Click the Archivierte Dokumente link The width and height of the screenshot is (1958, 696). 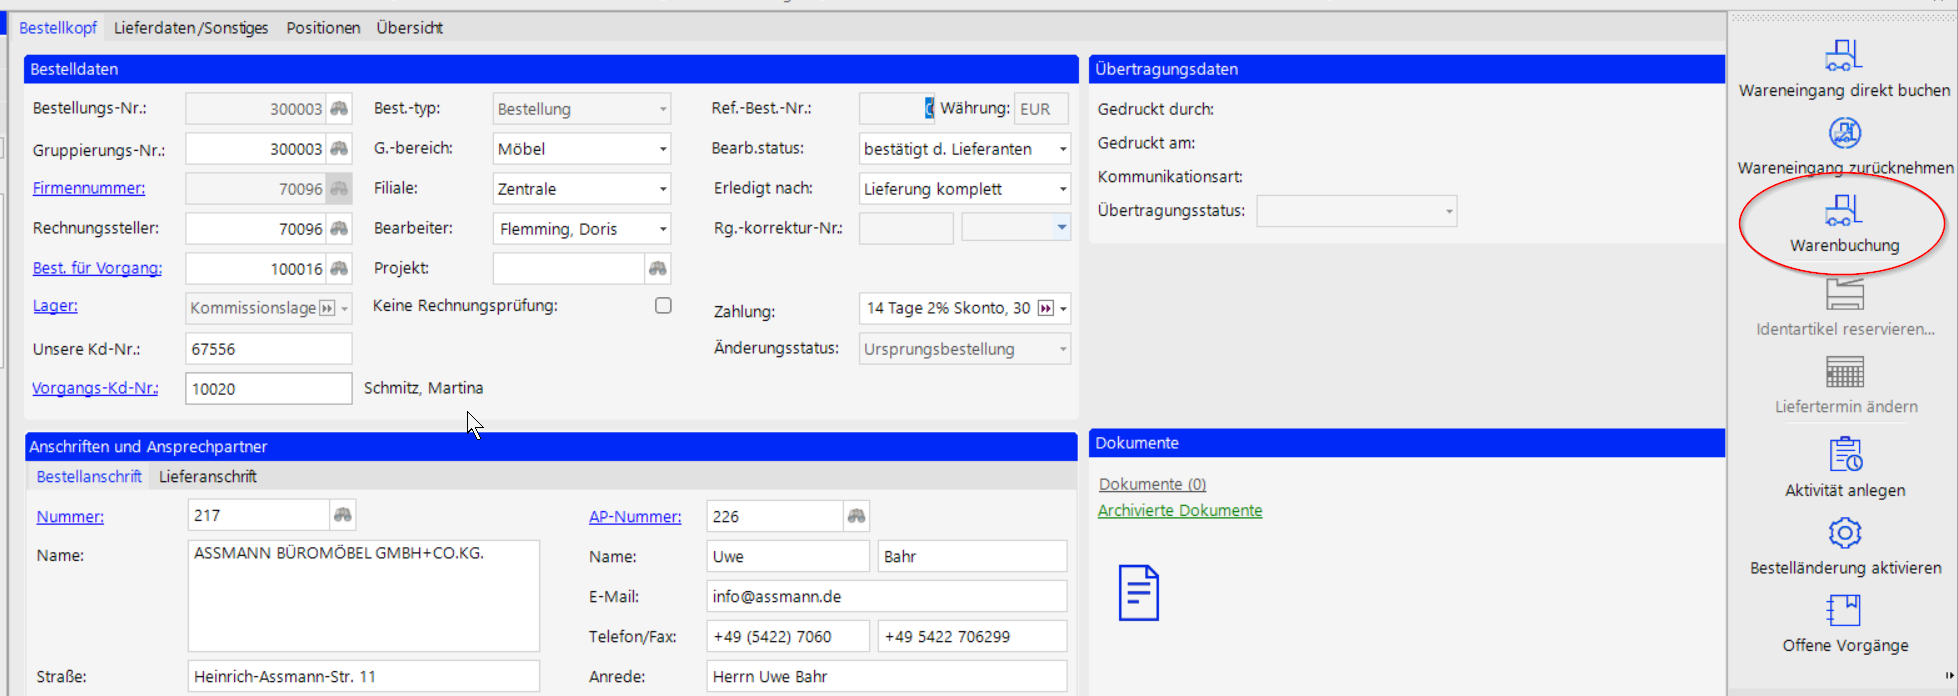(x=1179, y=511)
